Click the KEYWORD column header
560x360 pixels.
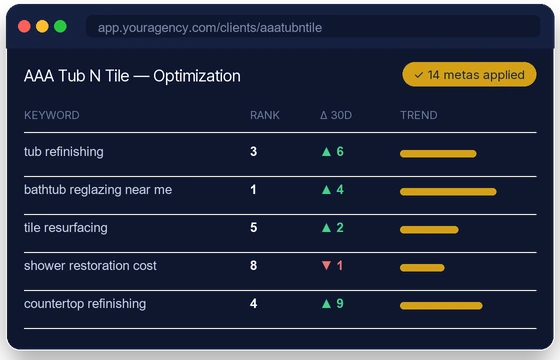[52, 115]
